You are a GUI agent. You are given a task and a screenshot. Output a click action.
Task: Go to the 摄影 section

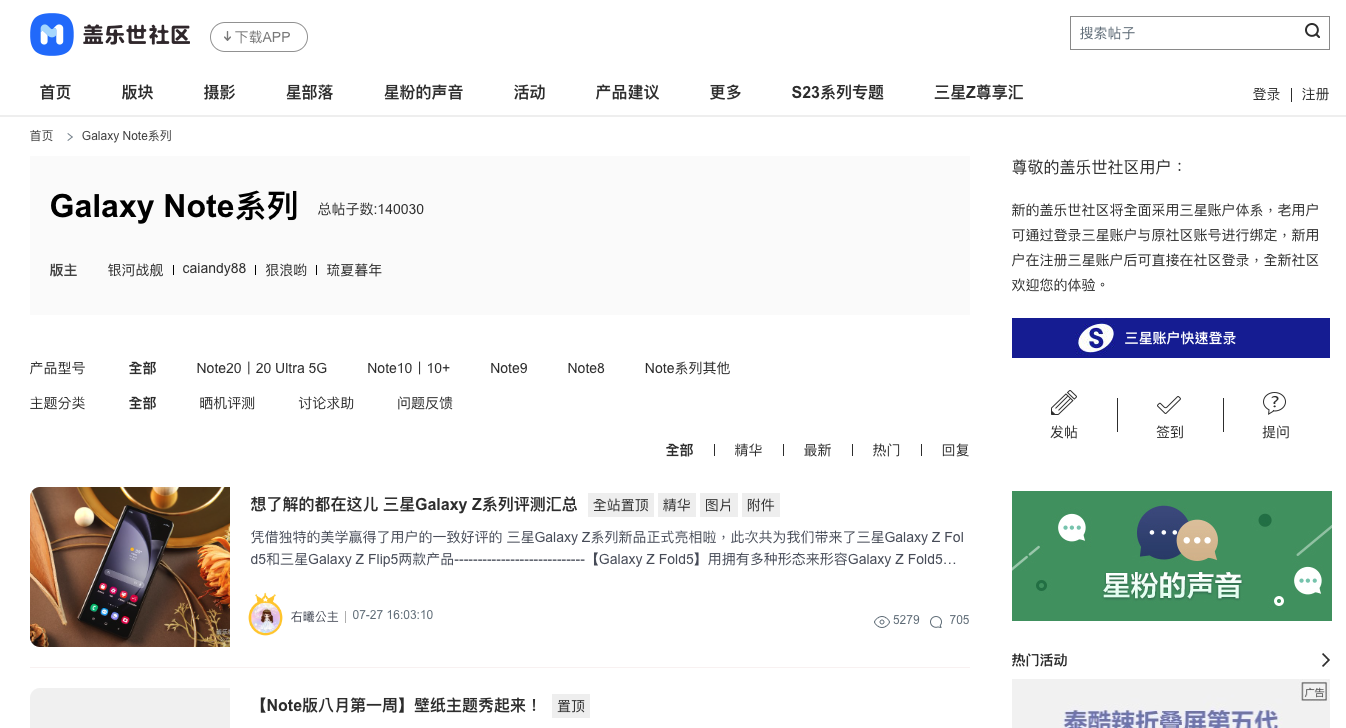(220, 92)
